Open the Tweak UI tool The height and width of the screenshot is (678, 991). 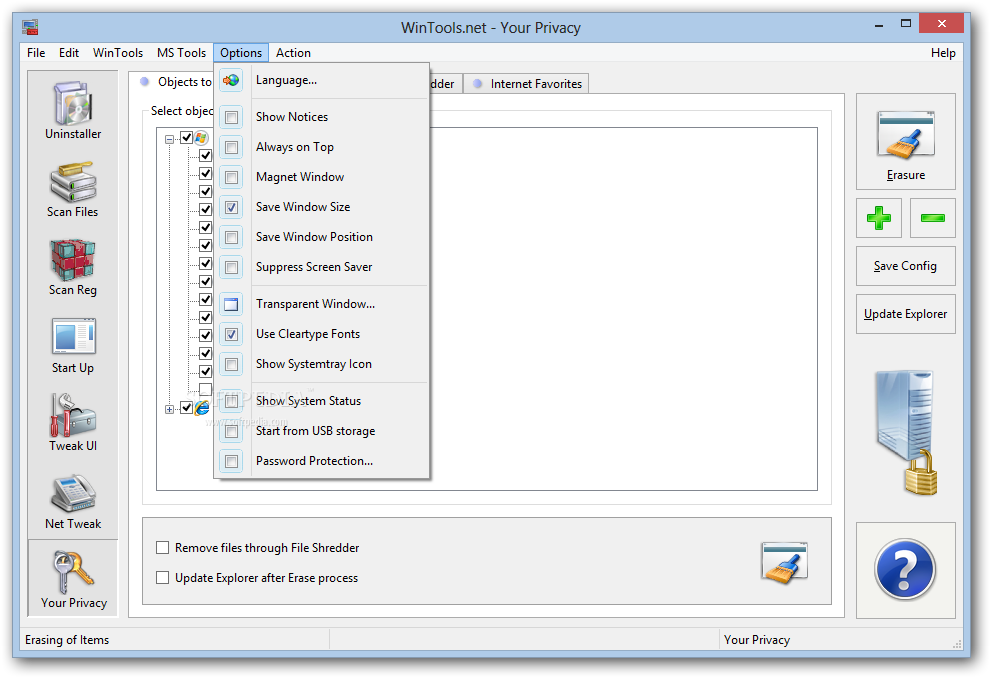(73, 423)
